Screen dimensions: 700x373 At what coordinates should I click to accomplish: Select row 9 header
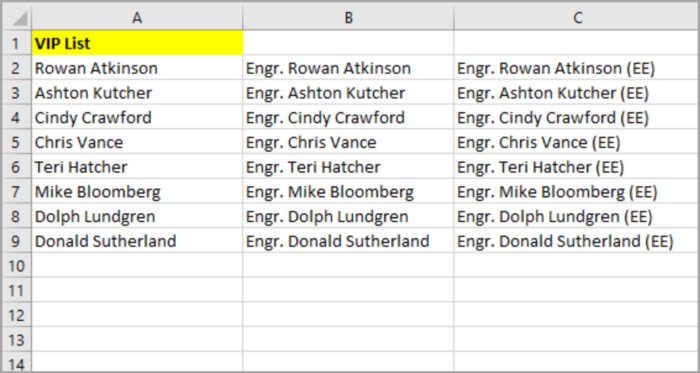pyautogui.click(x=17, y=241)
